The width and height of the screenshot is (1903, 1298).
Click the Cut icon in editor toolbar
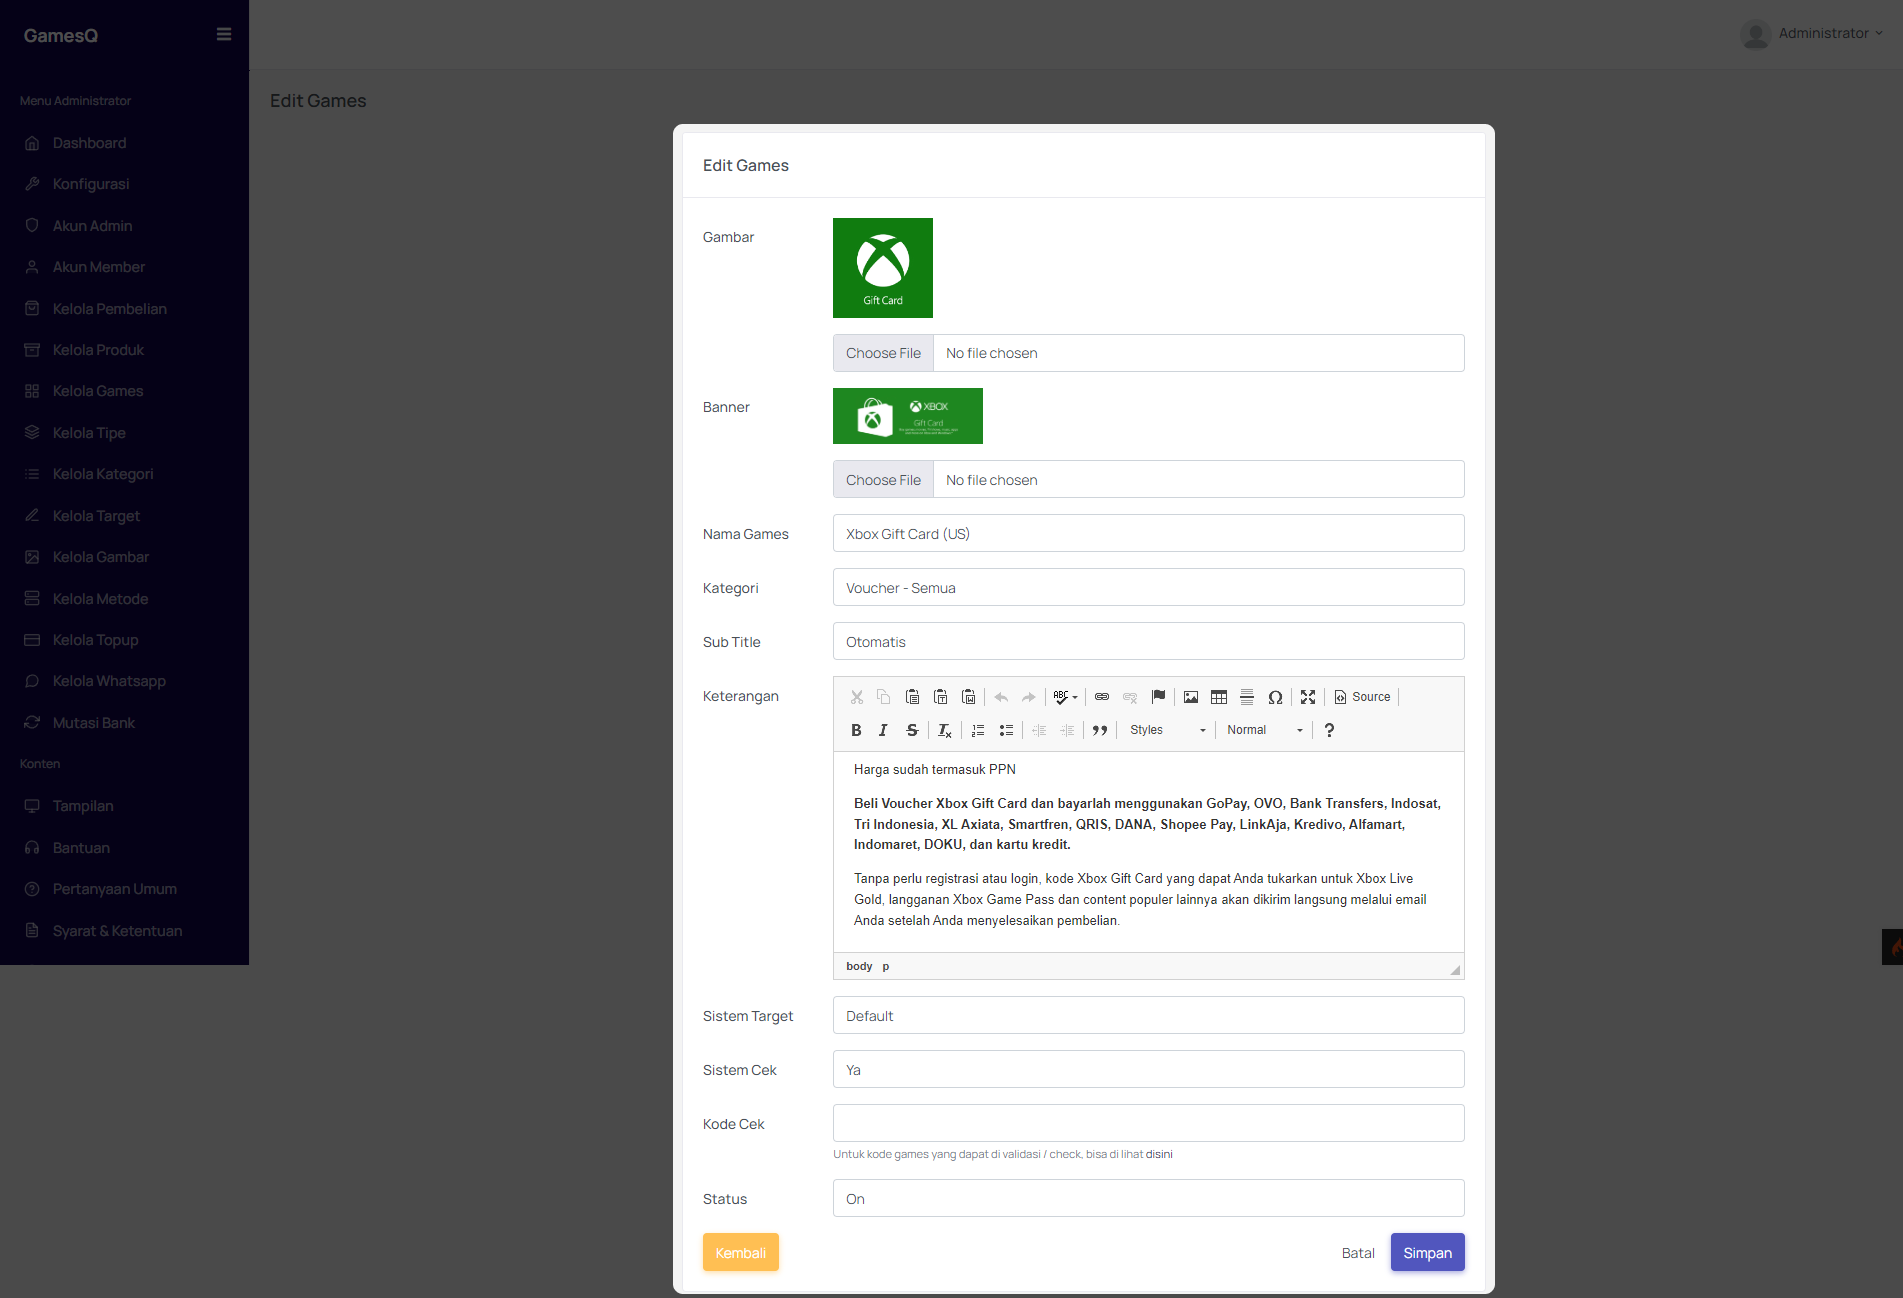pos(857,697)
